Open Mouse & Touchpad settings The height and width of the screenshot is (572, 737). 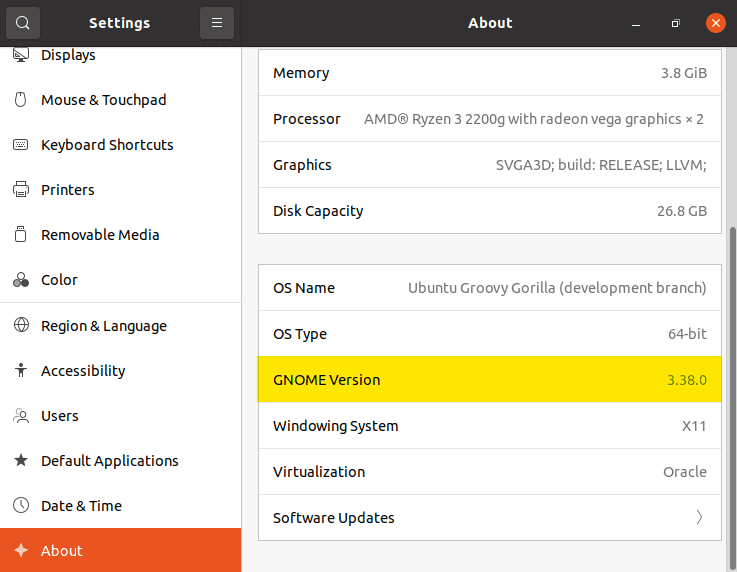click(120, 100)
